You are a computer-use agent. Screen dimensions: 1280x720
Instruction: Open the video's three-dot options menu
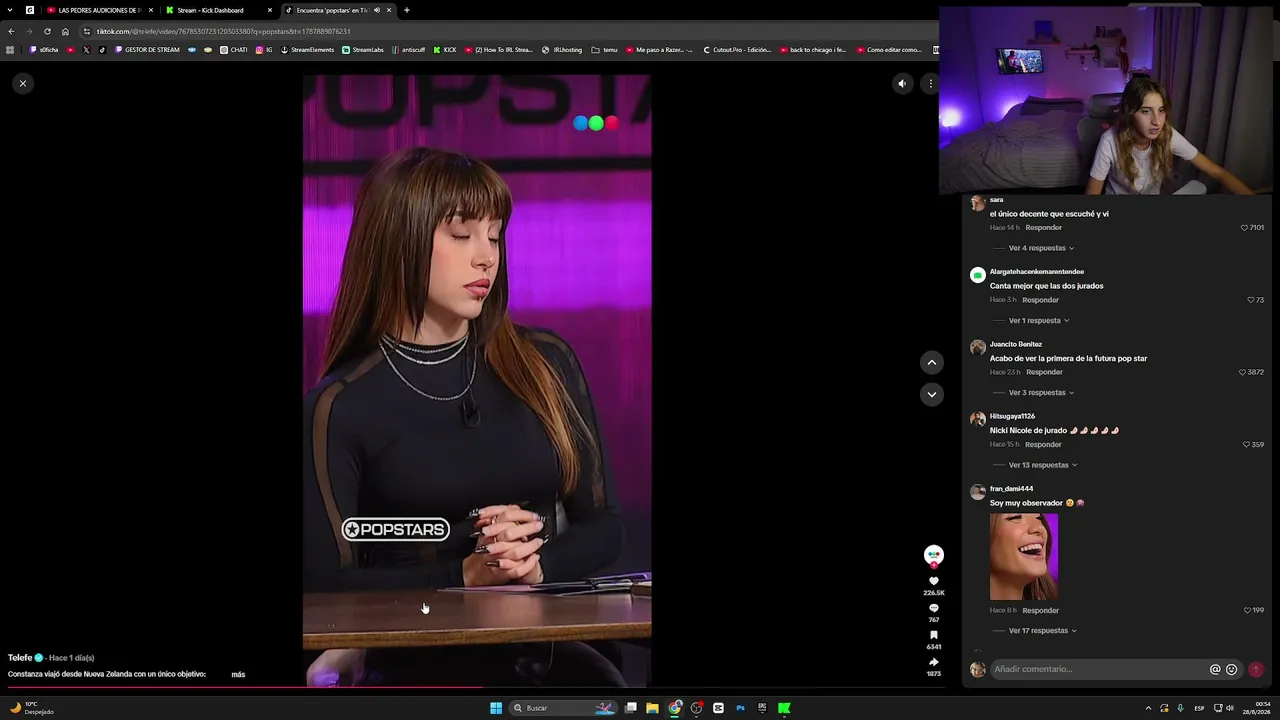click(x=931, y=84)
